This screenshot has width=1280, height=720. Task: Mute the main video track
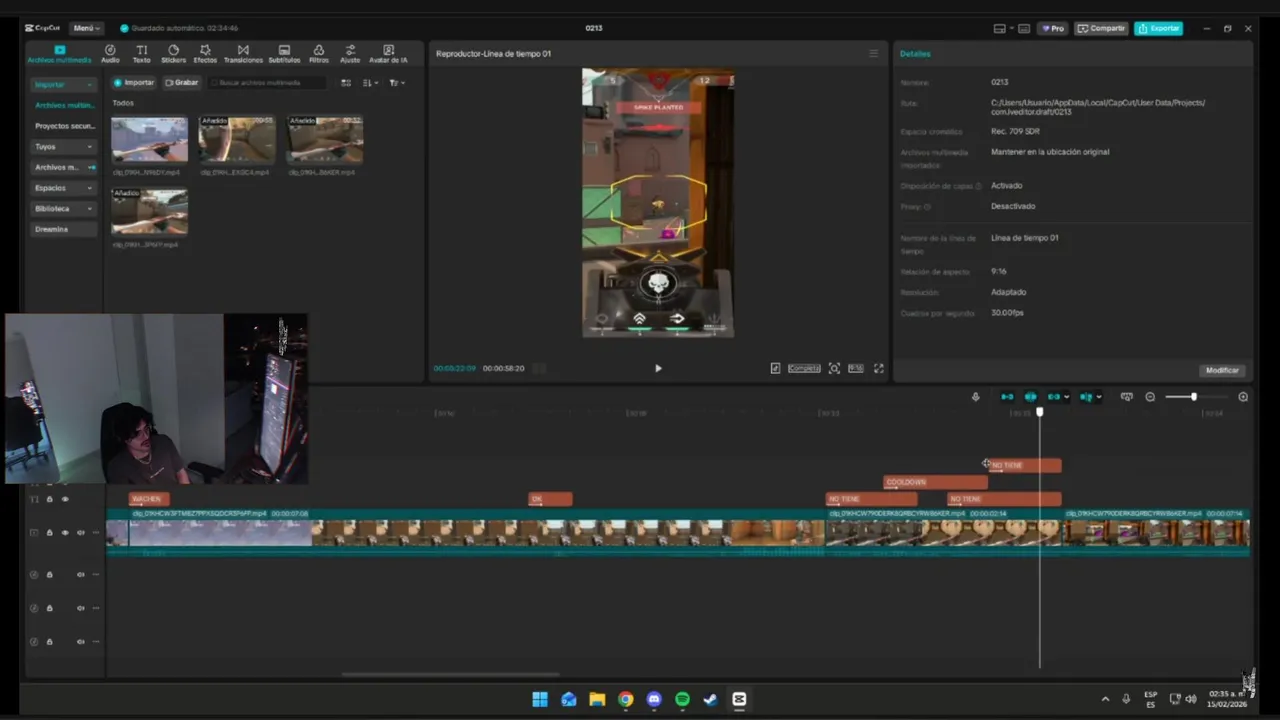tap(81, 533)
